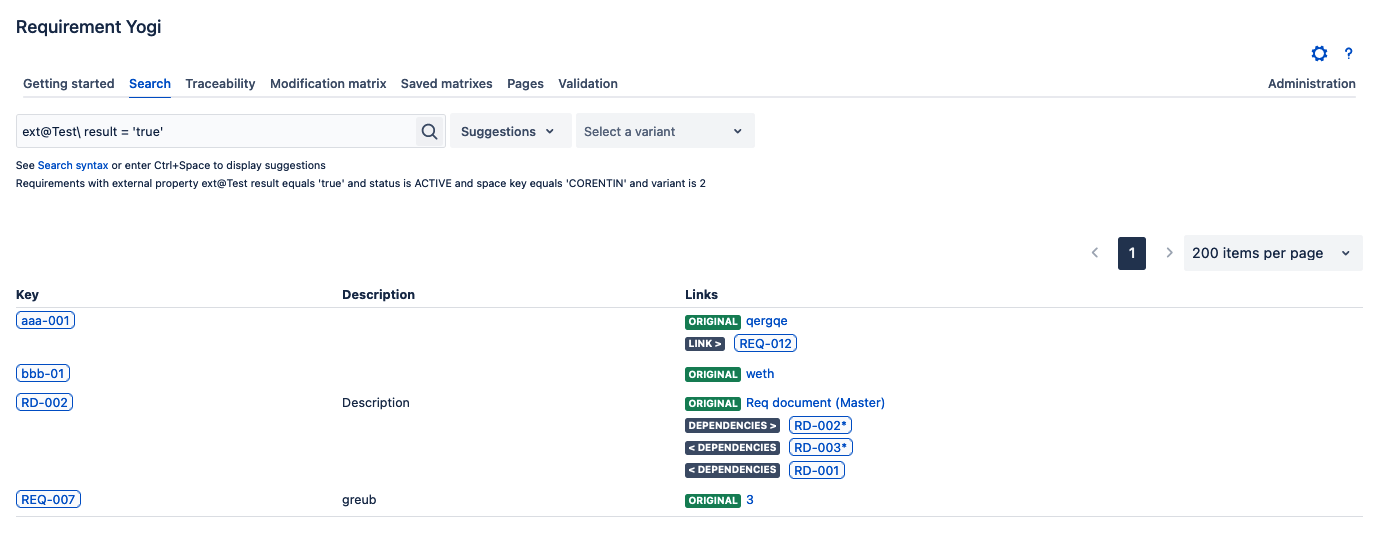Click the help question mark icon
The image size is (1383, 555).
[x=1348, y=54]
